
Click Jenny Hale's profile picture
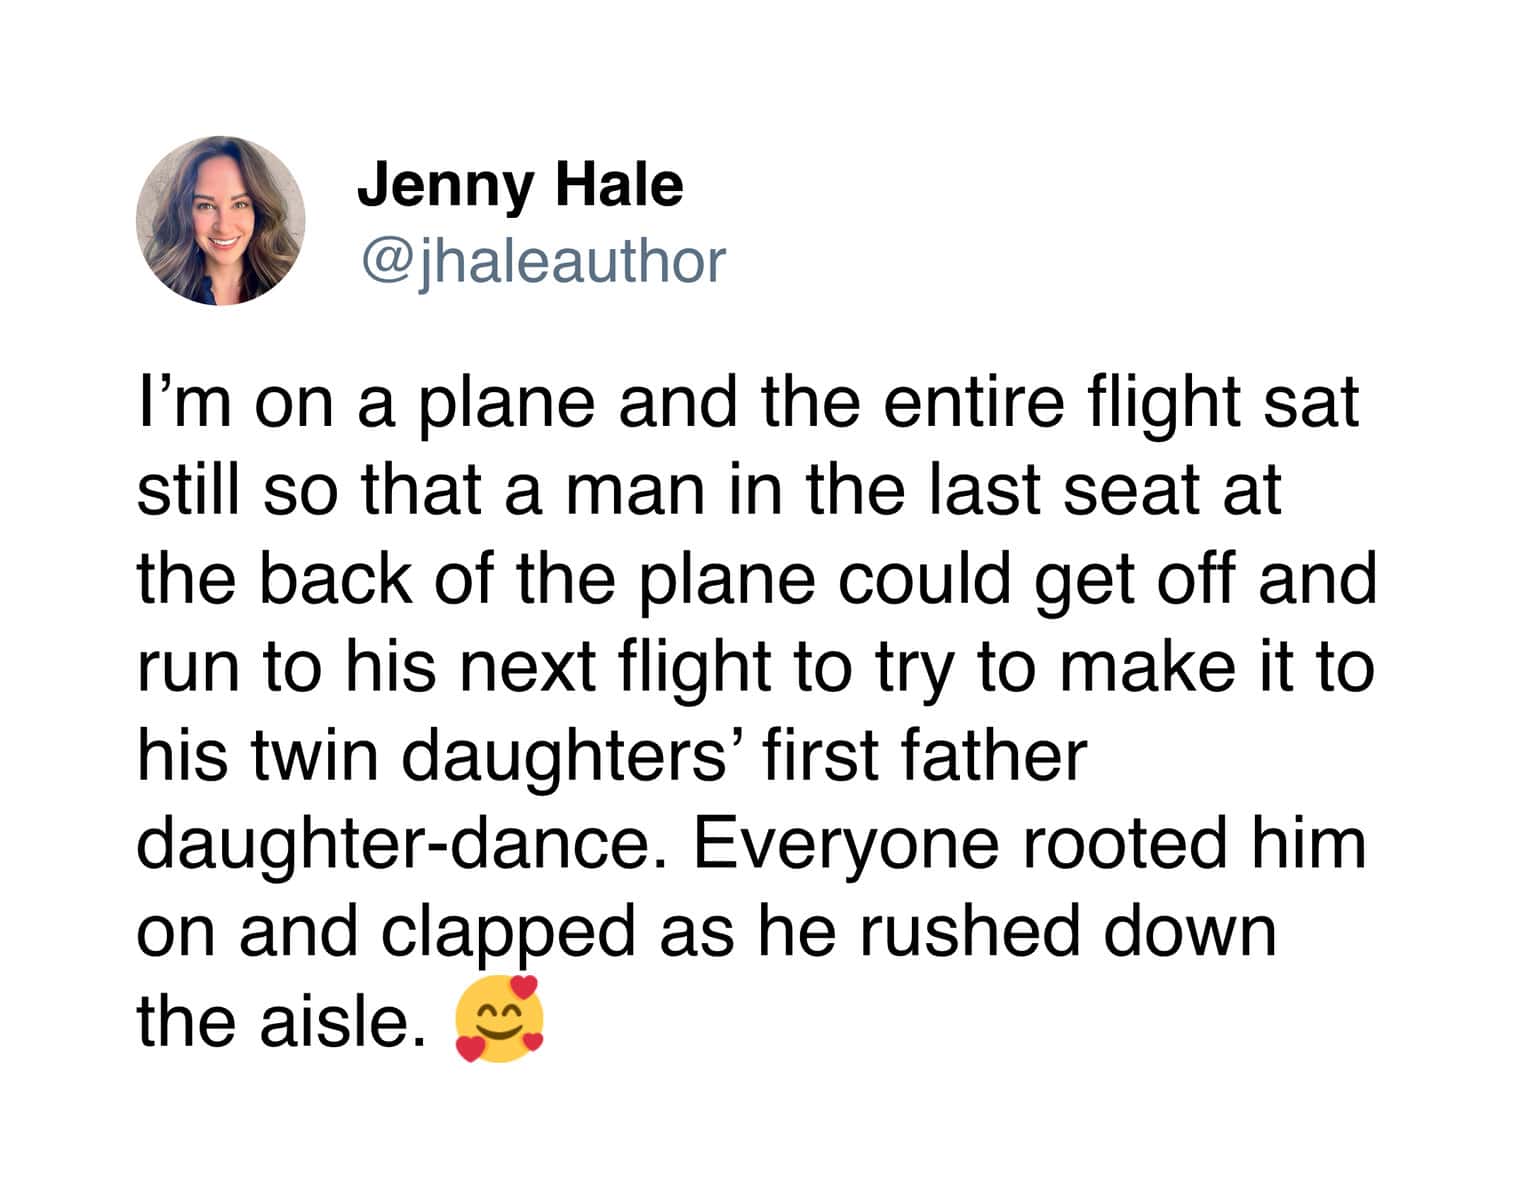pos(221,221)
